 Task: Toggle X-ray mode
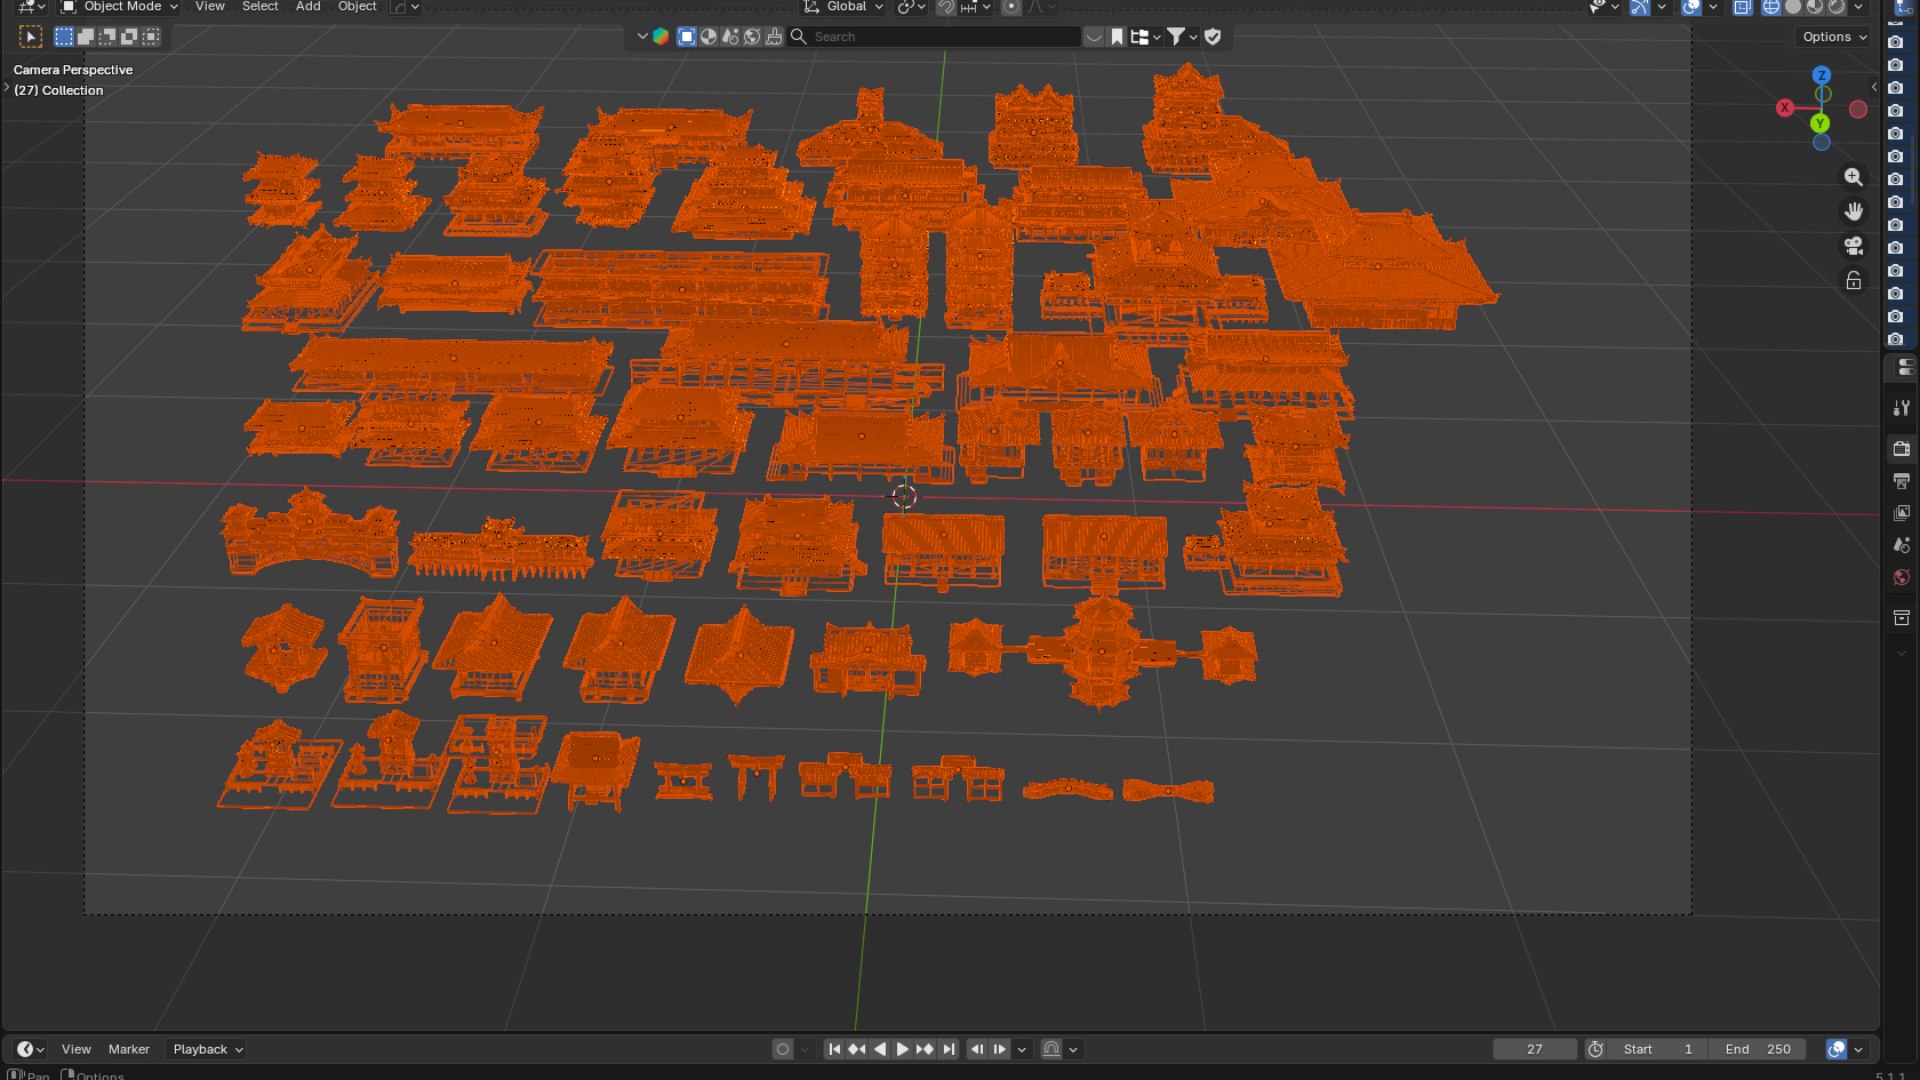coord(1742,7)
